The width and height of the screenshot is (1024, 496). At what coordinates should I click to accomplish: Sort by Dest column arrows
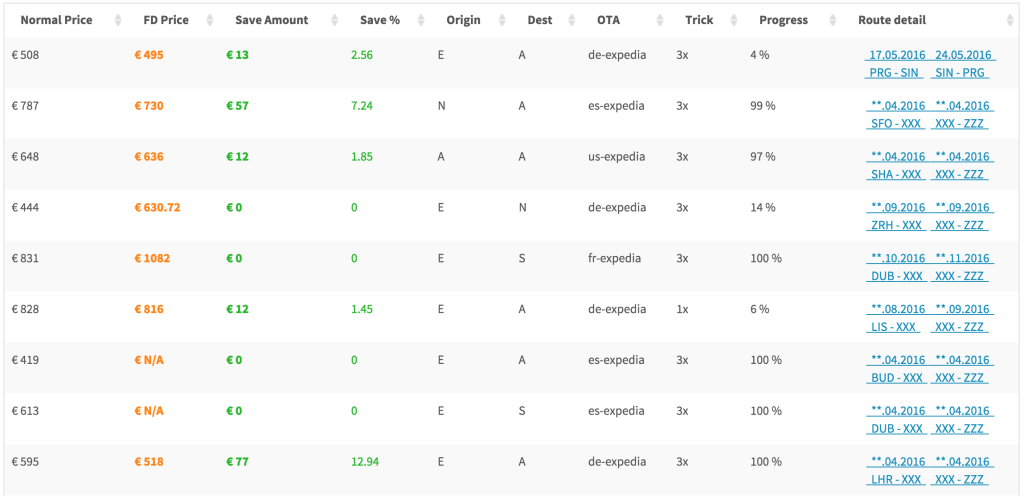point(572,21)
